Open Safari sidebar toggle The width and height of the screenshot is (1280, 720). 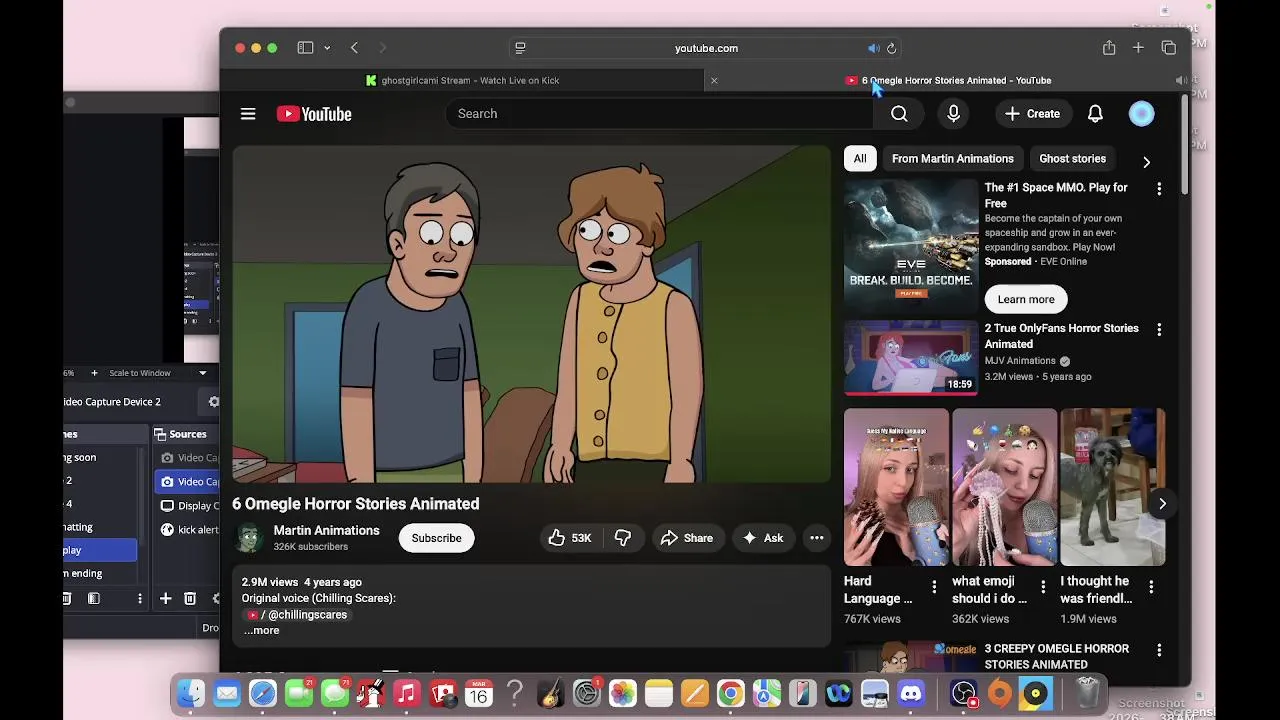[x=305, y=48]
